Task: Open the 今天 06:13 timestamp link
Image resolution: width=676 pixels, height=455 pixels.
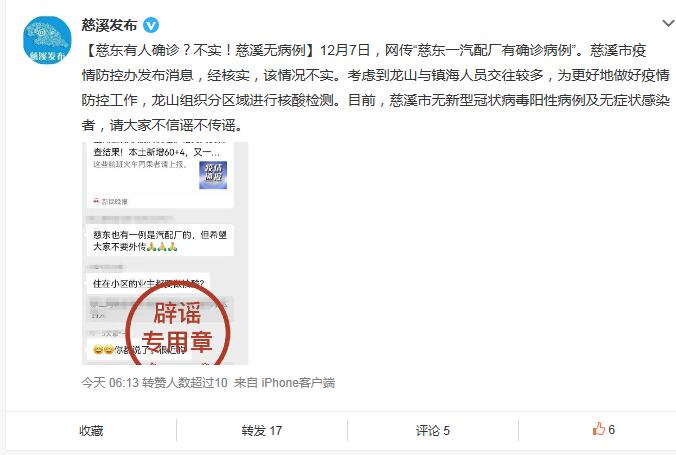Action: 110,383
